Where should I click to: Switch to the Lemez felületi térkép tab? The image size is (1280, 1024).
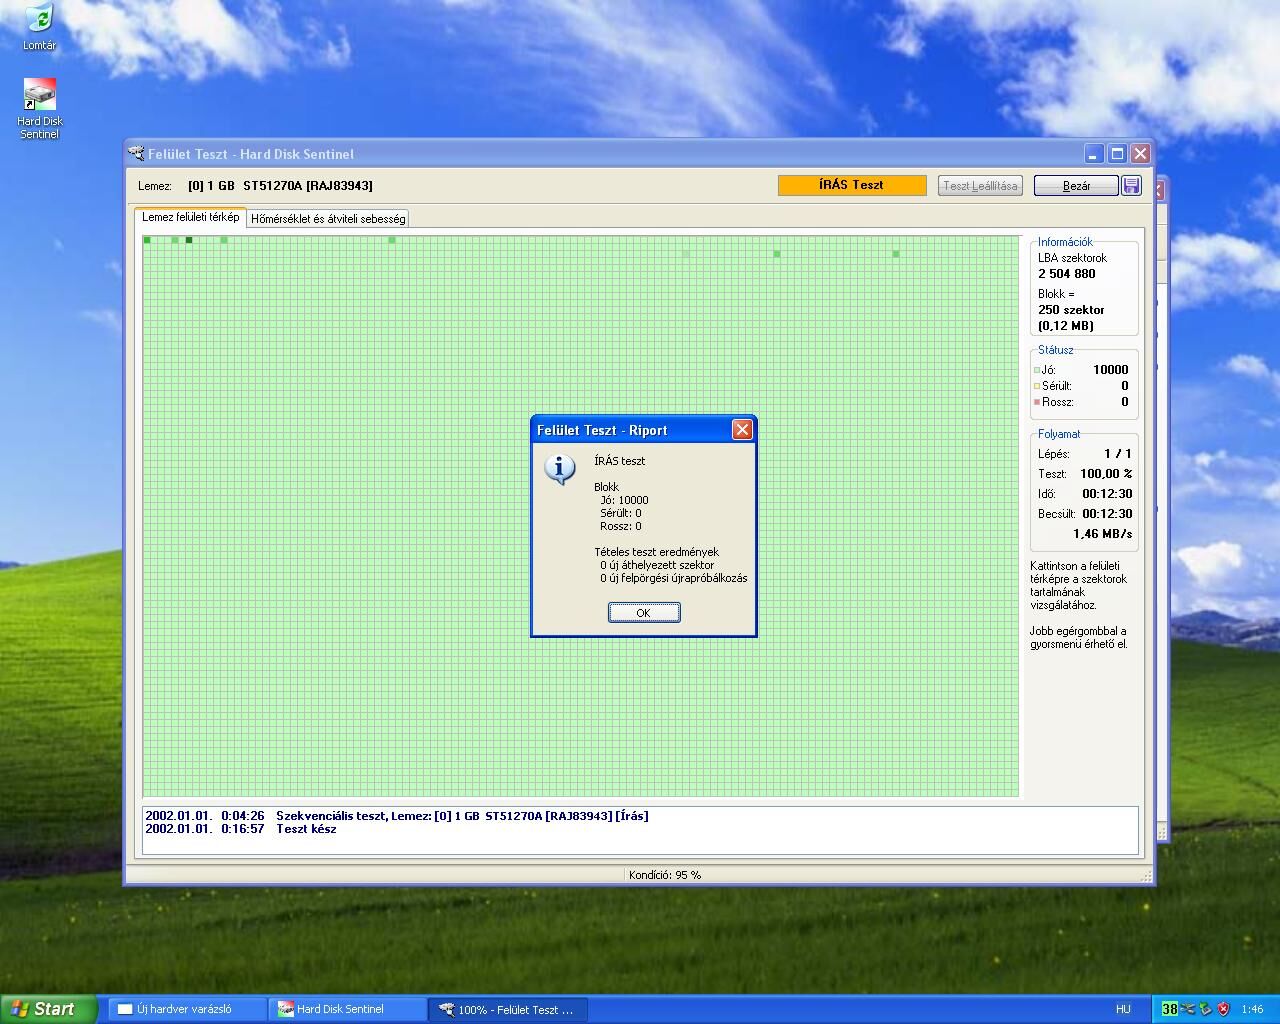click(x=190, y=217)
